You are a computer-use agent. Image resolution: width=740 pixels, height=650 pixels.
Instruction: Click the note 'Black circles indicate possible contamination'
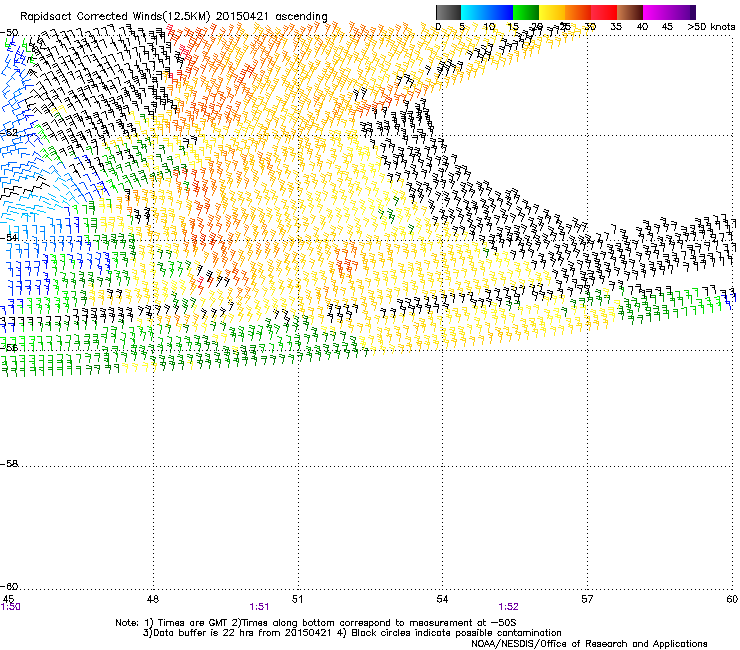click(456, 633)
